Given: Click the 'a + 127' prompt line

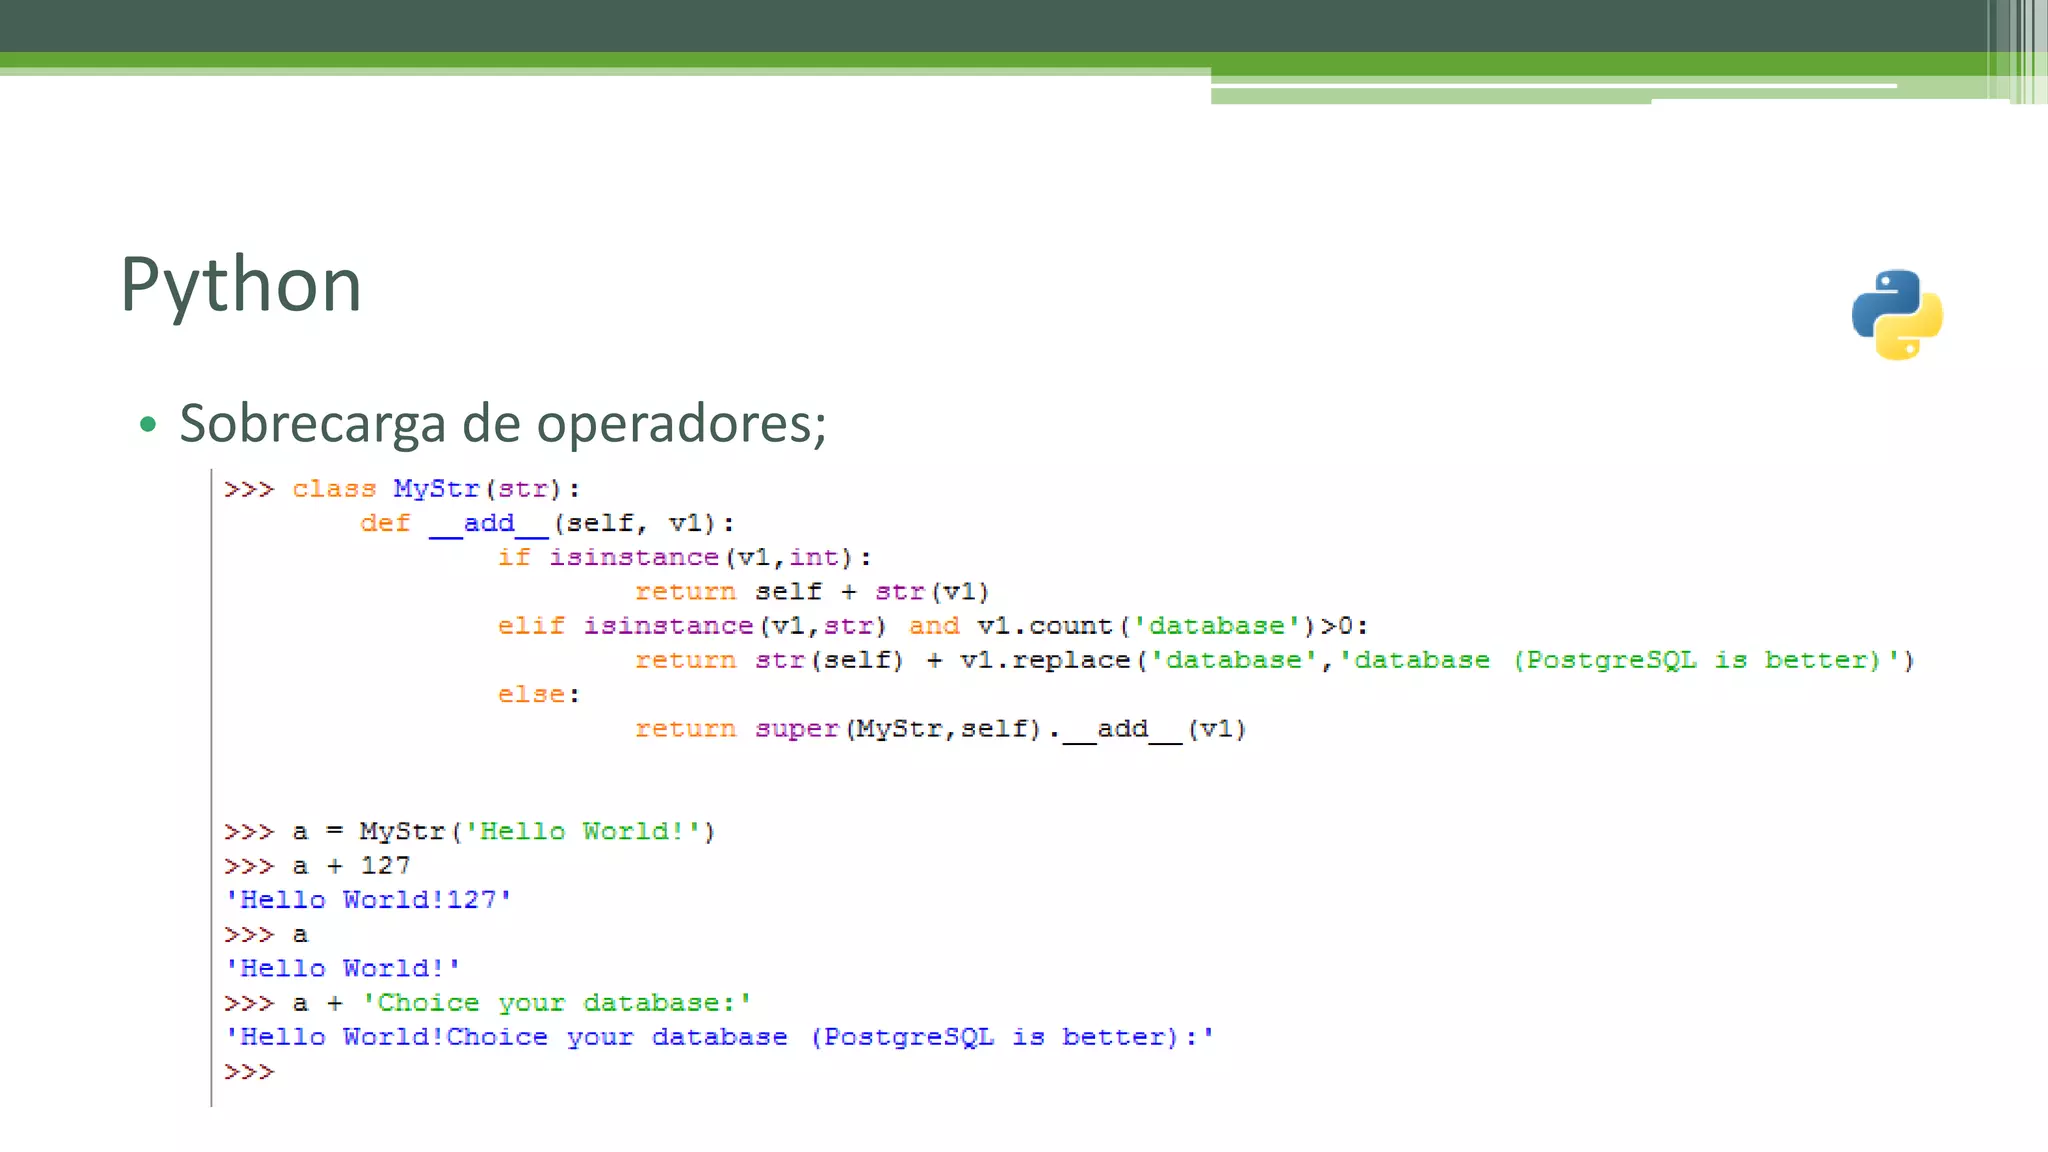Looking at the screenshot, I should pyautogui.click(x=317, y=866).
